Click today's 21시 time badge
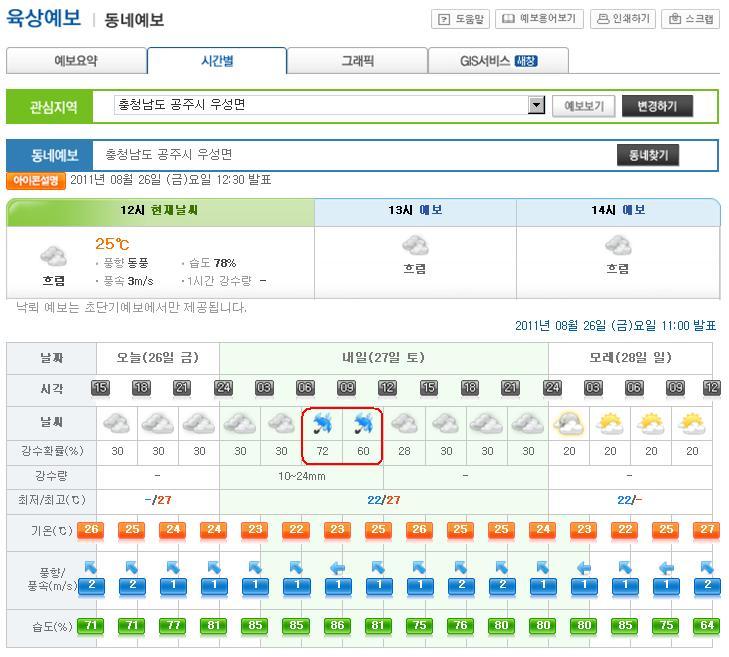Viewport: 729px width, 657px height. coord(182,388)
